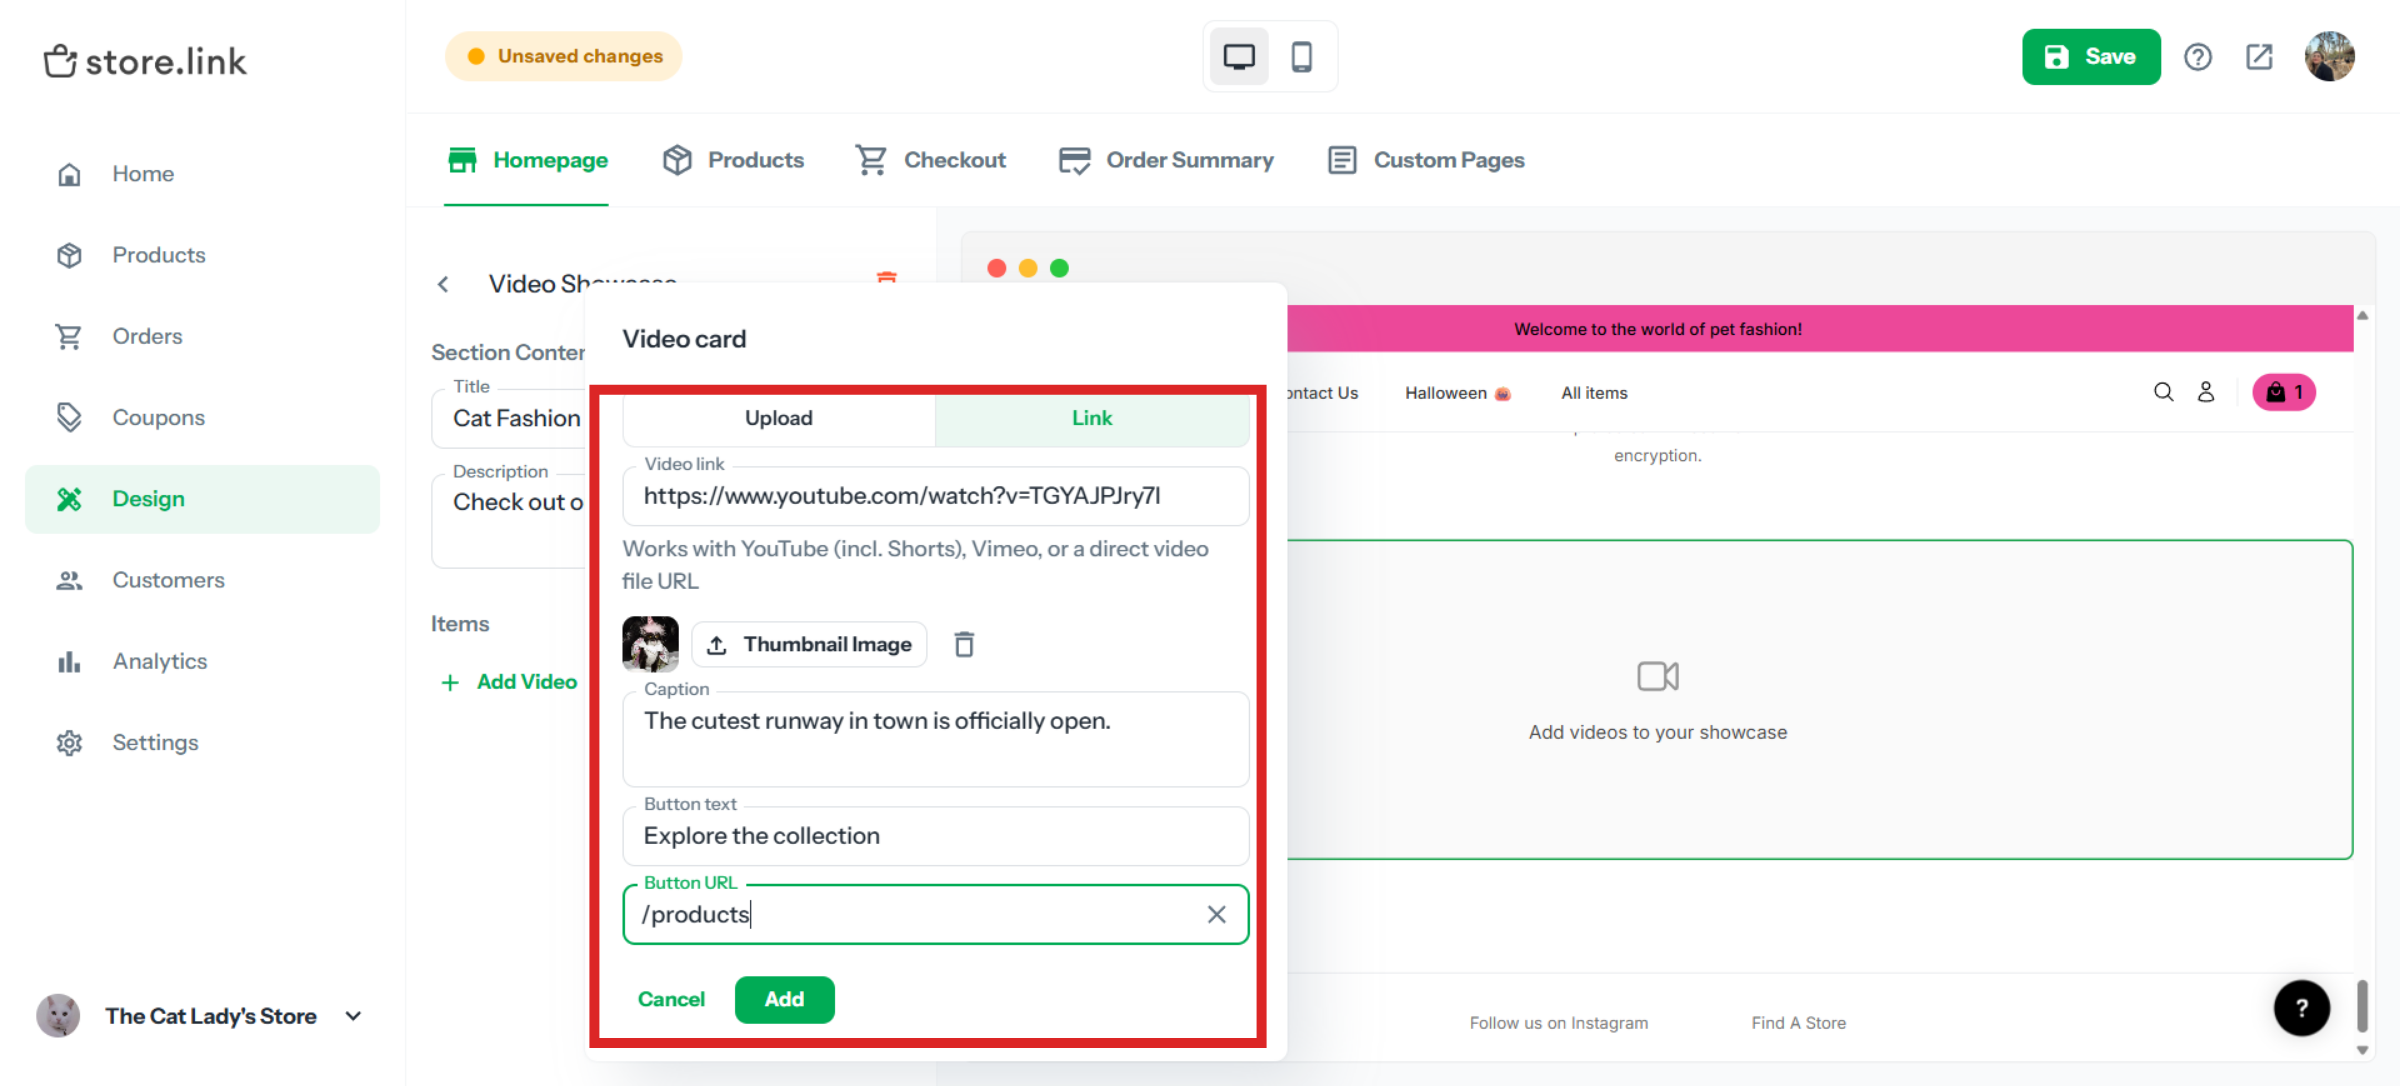Go to Home in the sidebar
Image resolution: width=2400 pixels, height=1086 pixels.
click(x=203, y=174)
